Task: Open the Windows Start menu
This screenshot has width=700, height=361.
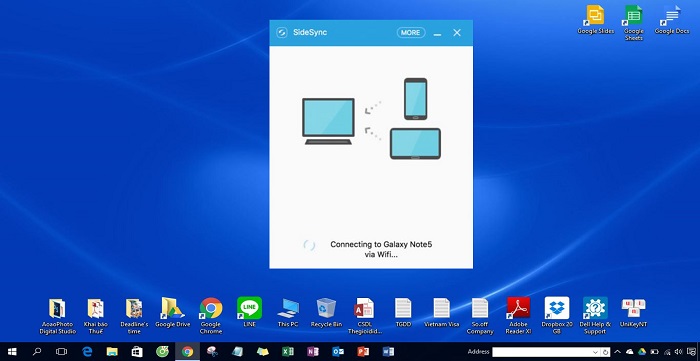Action: tap(12, 352)
